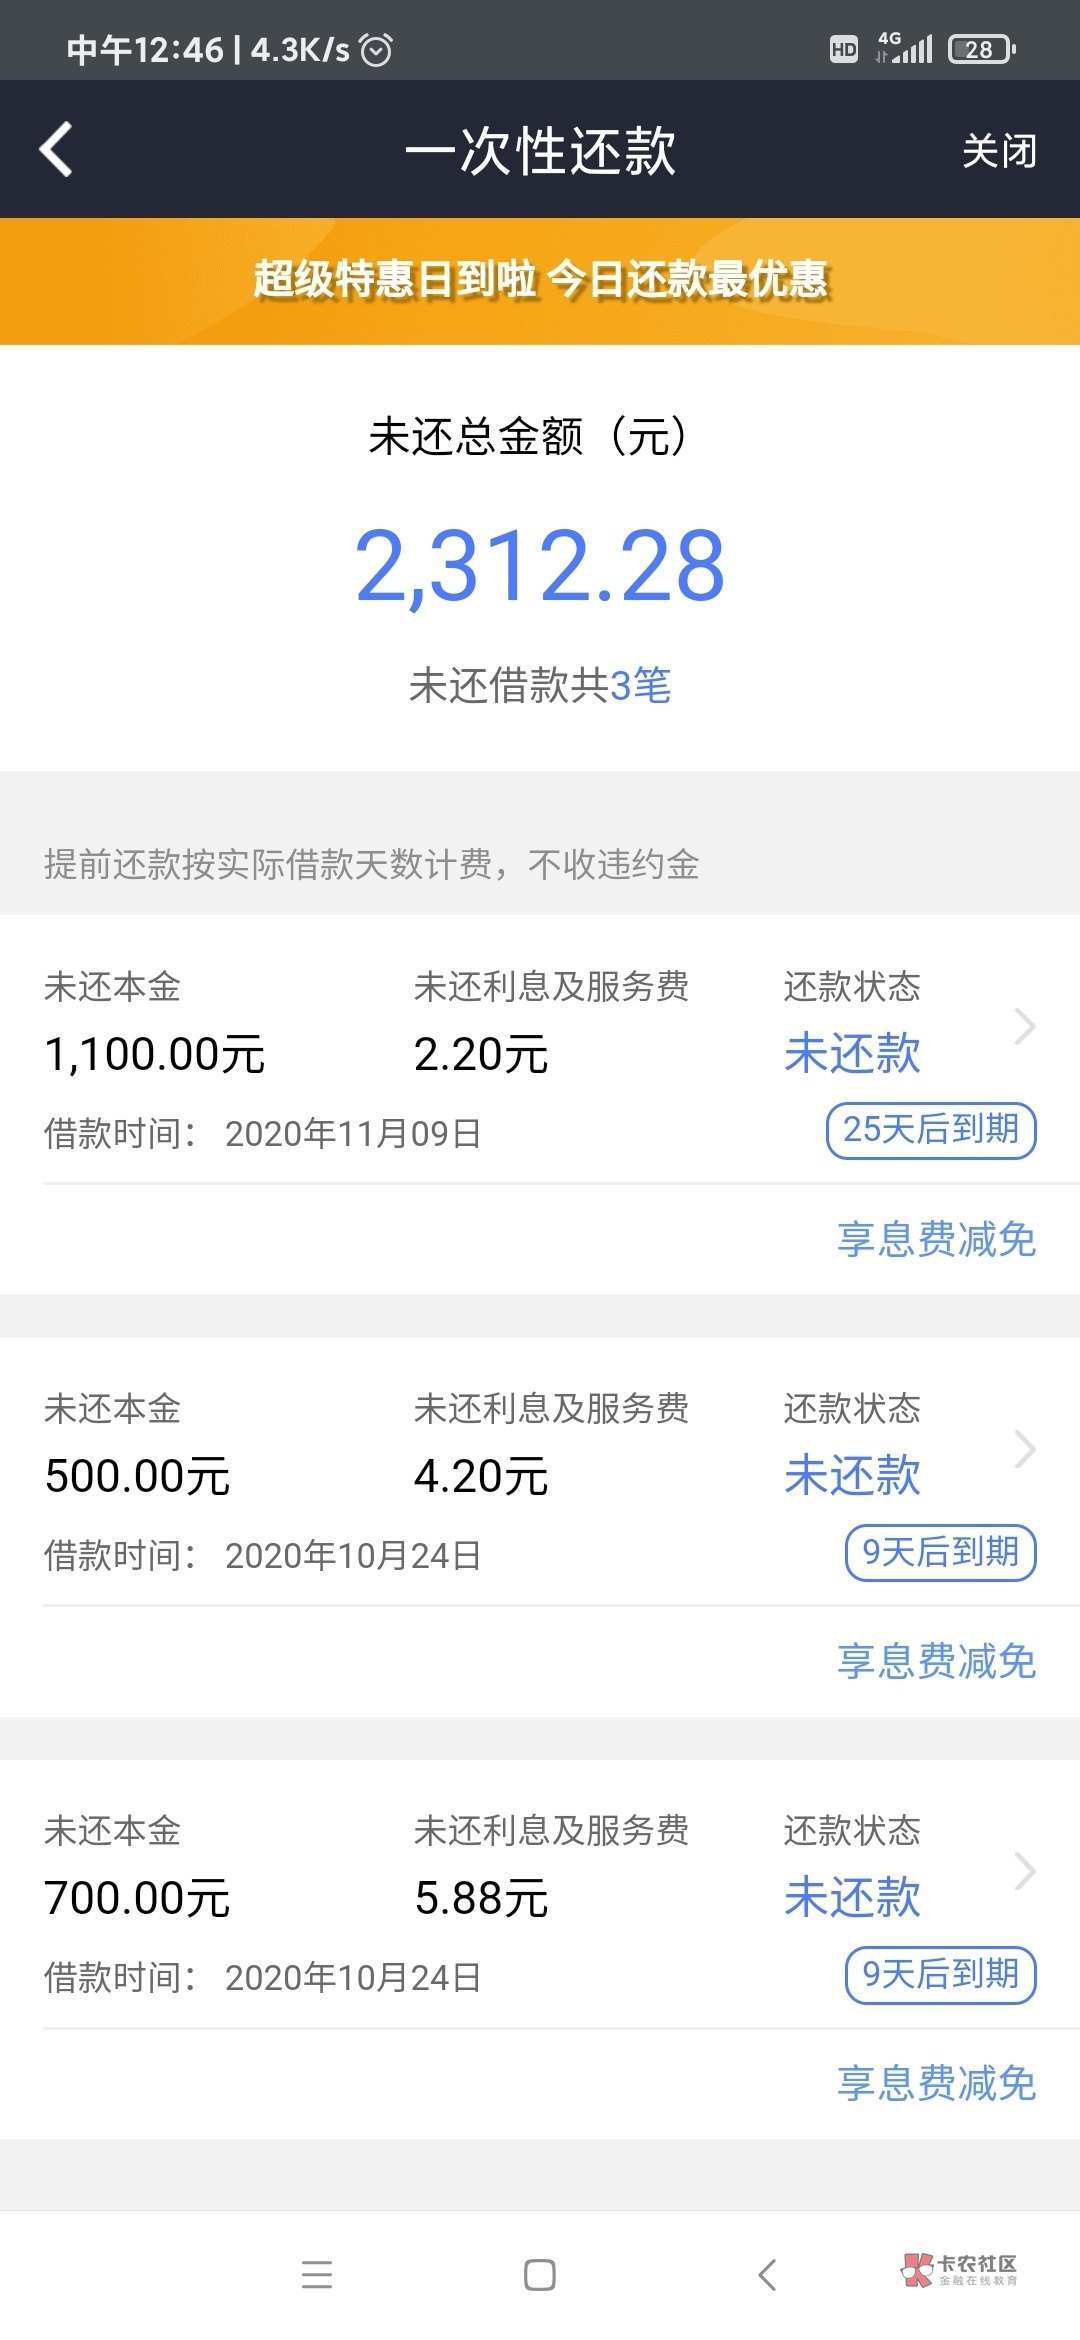The width and height of the screenshot is (1080, 2340).
Task: Expand the 700.00元 loan details chevron
Action: tap(1024, 1871)
